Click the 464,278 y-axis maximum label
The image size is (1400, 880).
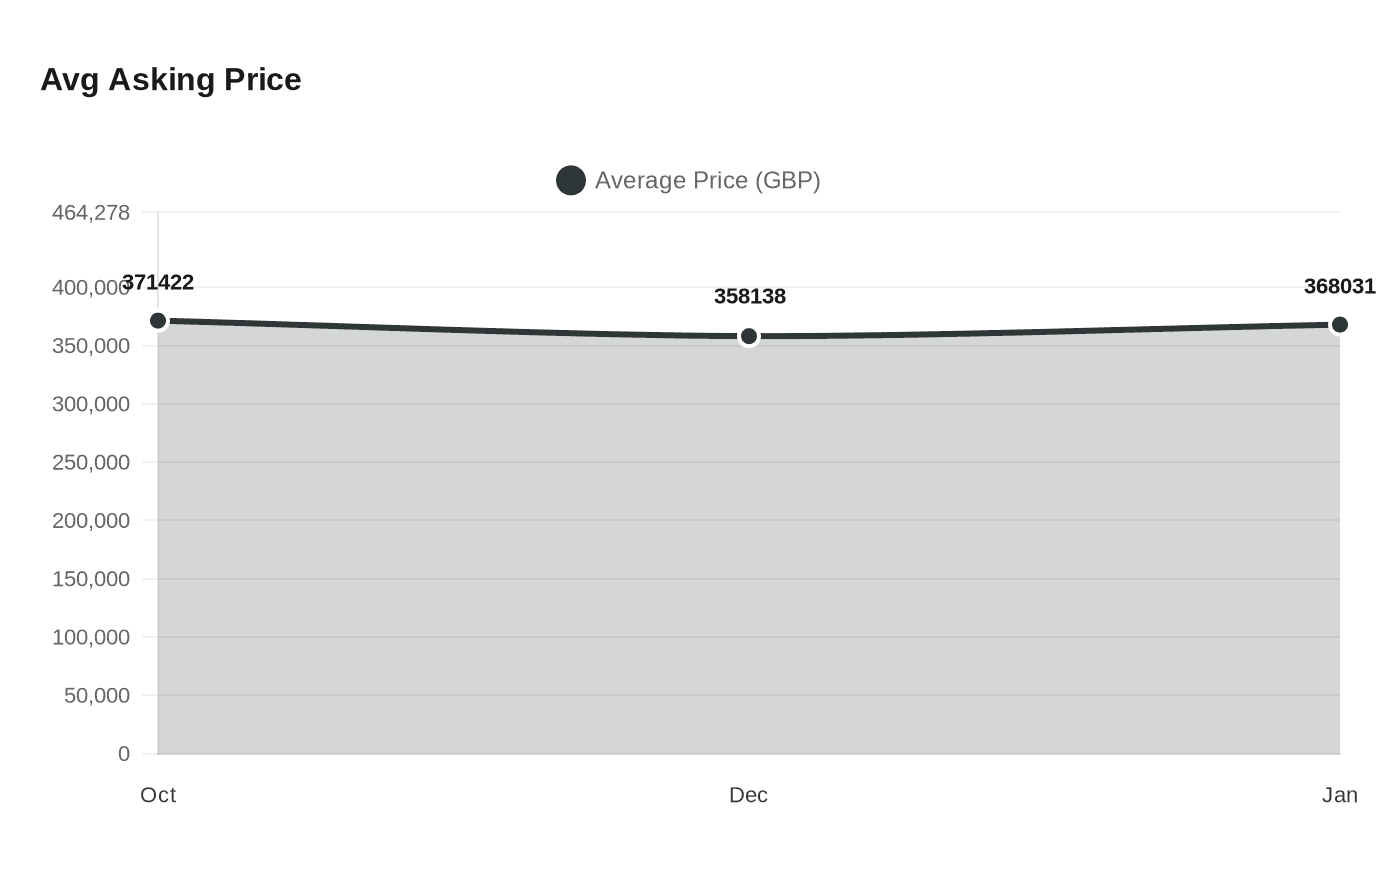pos(91,213)
